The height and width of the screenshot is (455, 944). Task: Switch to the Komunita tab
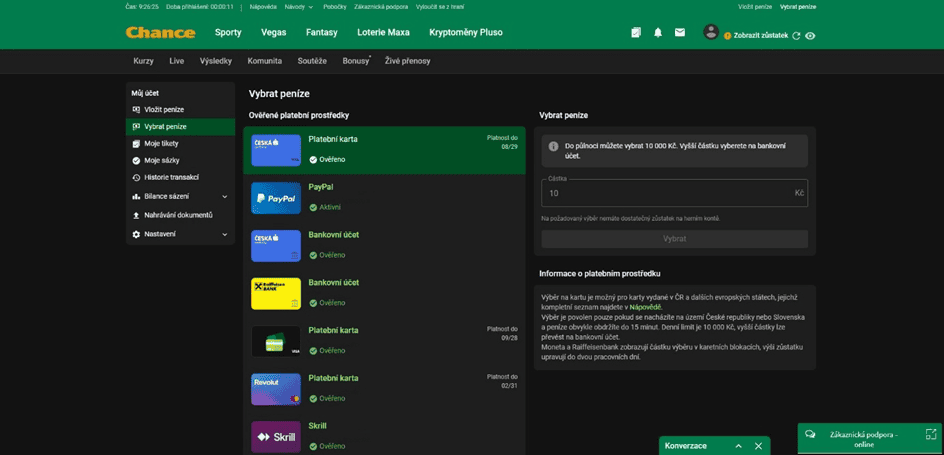click(264, 61)
